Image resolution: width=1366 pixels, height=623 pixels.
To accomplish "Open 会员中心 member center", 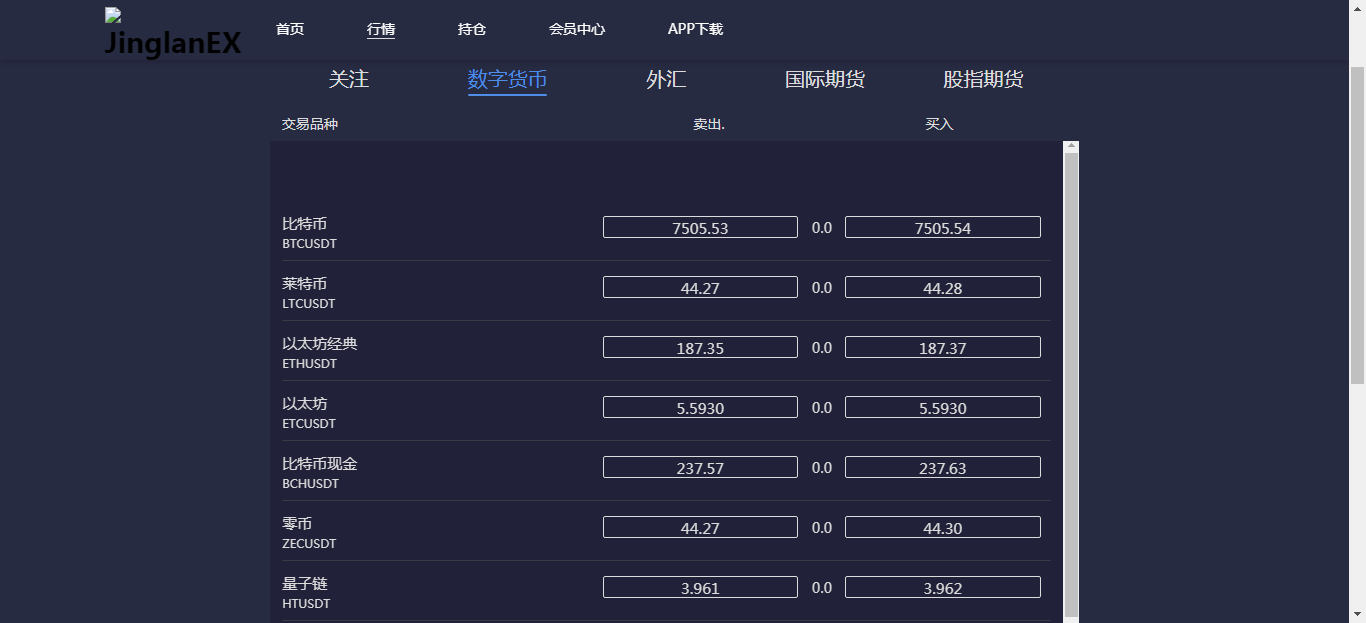I will (x=577, y=29).
